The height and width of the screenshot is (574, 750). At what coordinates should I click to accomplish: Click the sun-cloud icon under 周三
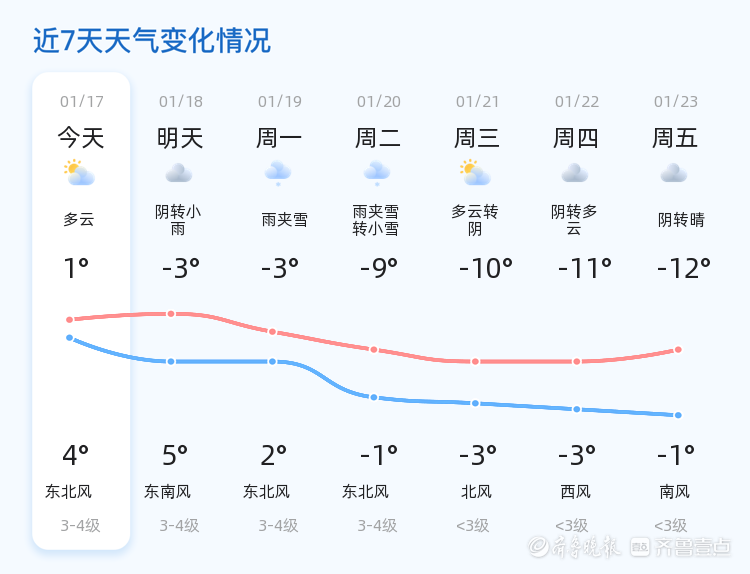[x=475, y=174]
